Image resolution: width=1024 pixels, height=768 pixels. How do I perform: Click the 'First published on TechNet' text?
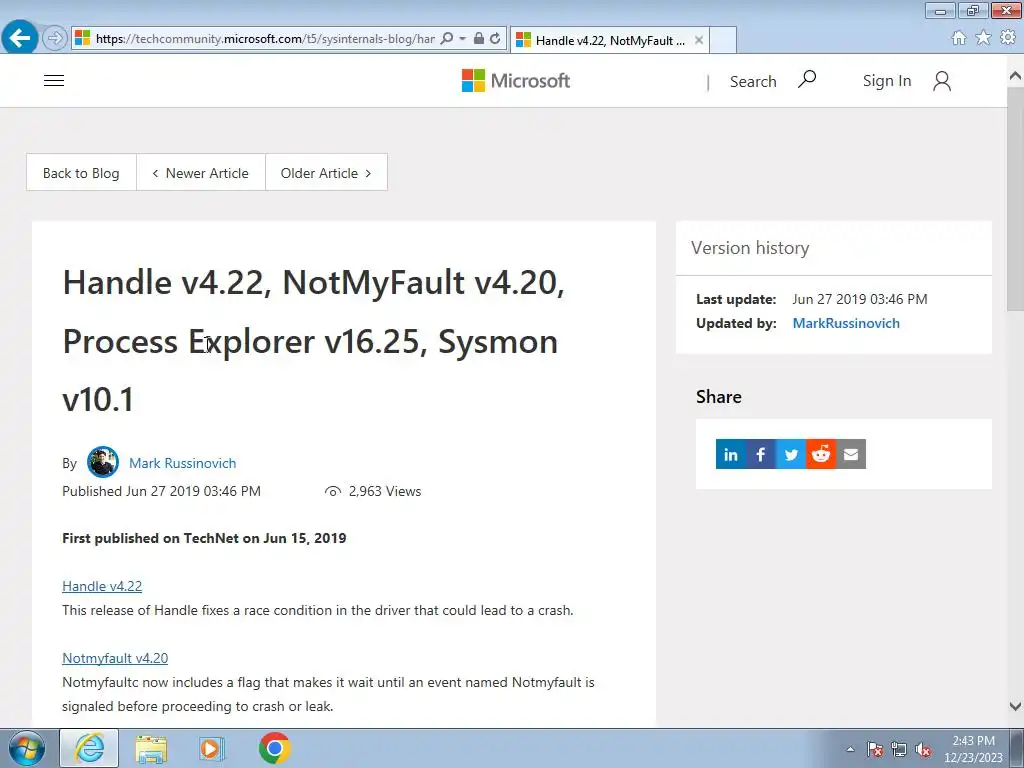(x=204, y=538)
